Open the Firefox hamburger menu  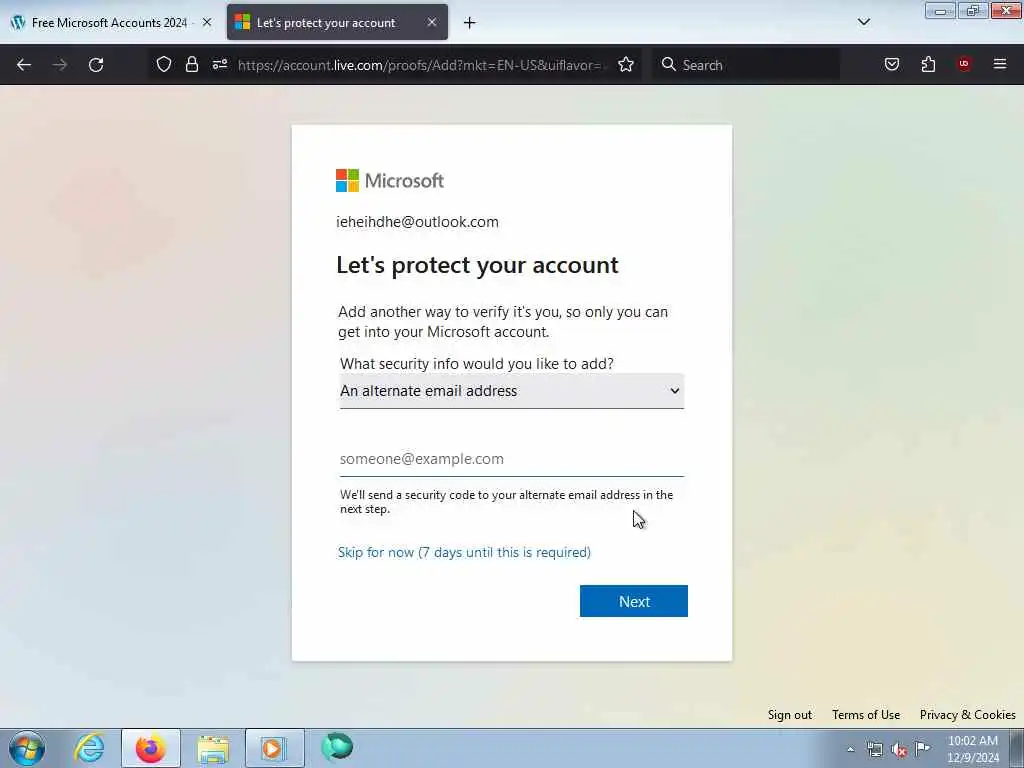[x=1000, y=64]
